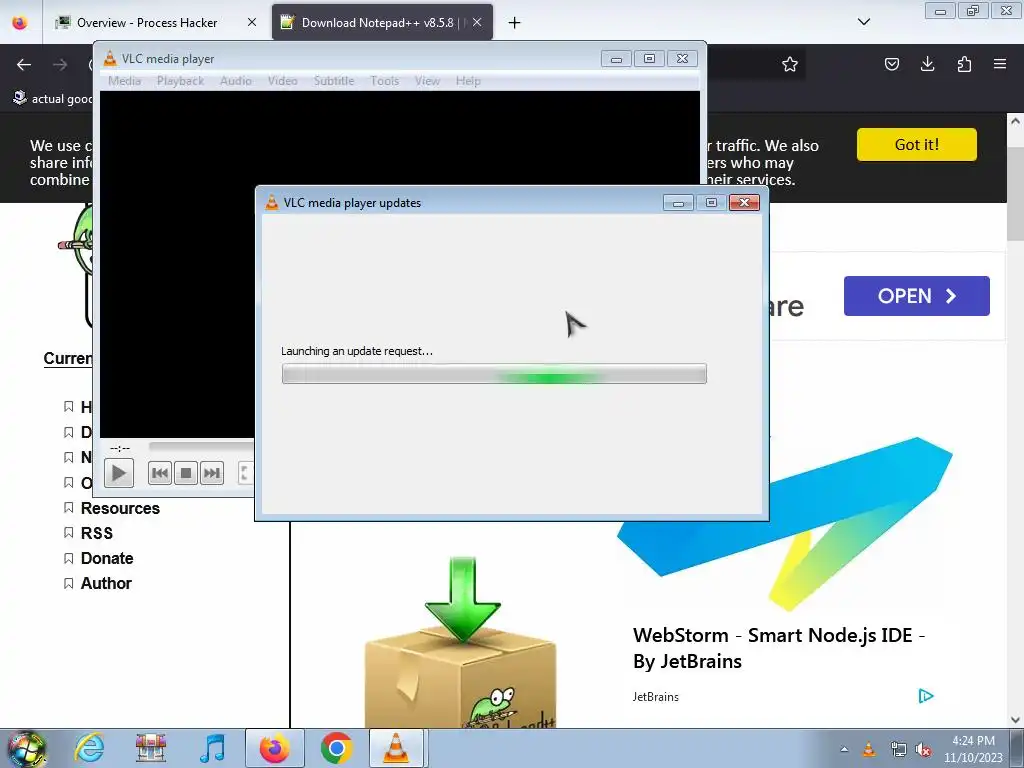
Task: Open Firefox downloads panel
Action: coord(927,64)
